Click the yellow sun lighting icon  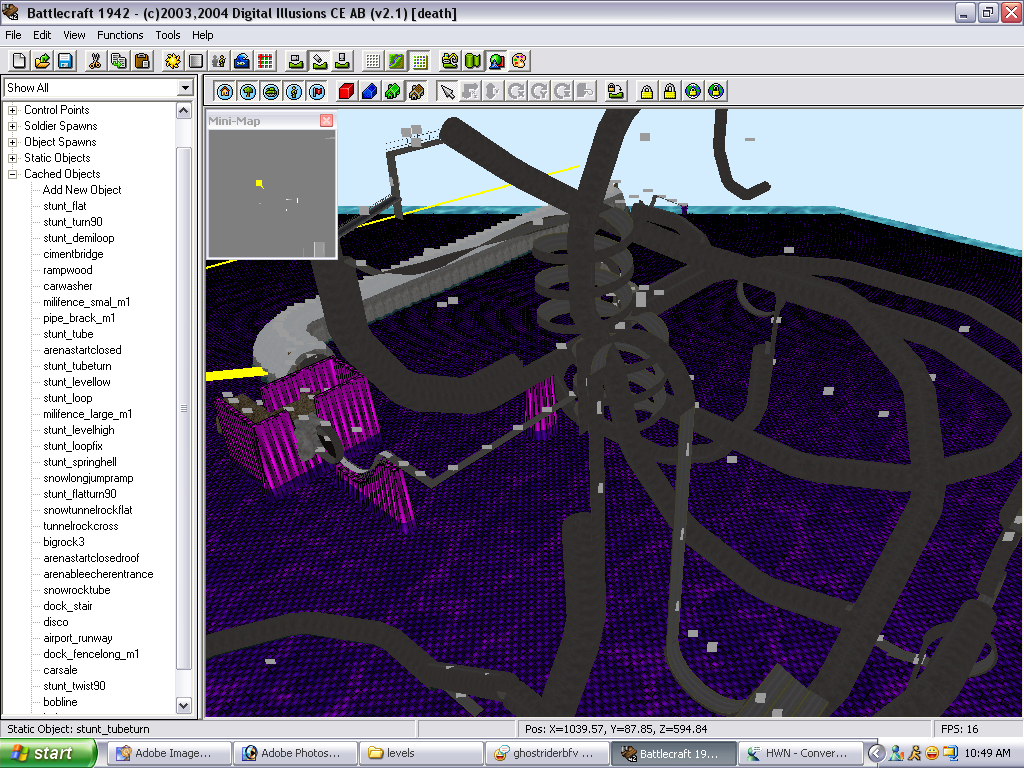[x=172, y=61]
